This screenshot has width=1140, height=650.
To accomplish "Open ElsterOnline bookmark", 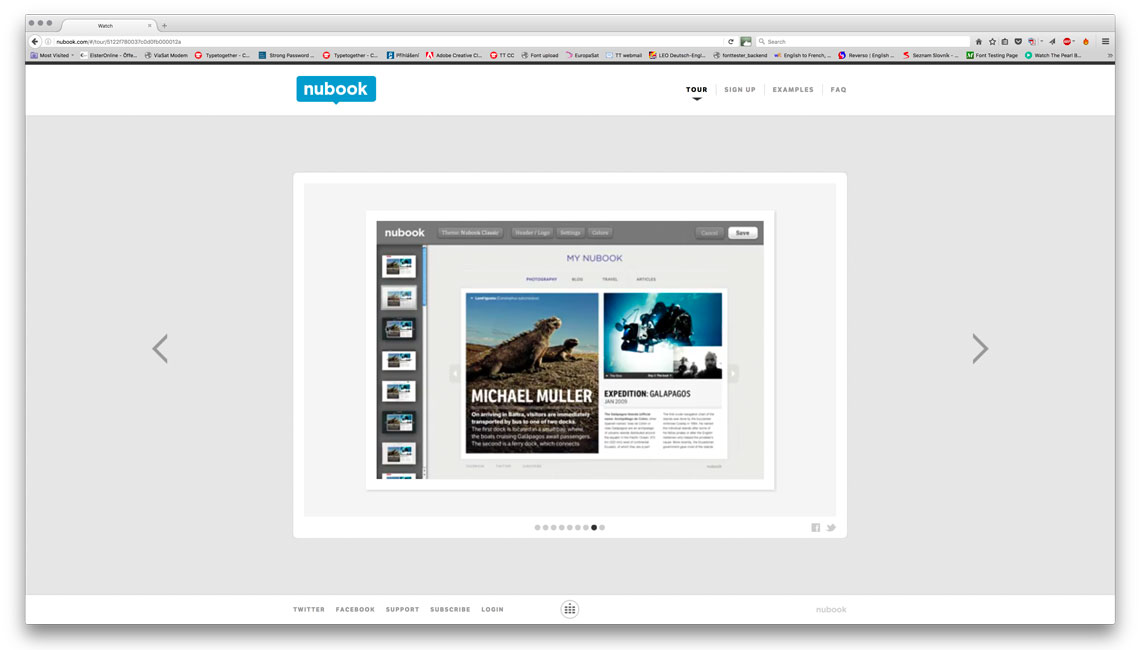I will click(x=108, y=55).
